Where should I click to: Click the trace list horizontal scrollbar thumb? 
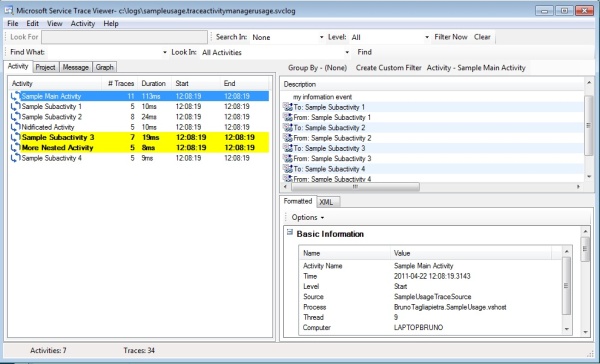pyautogui.click(x=355, y=187)
